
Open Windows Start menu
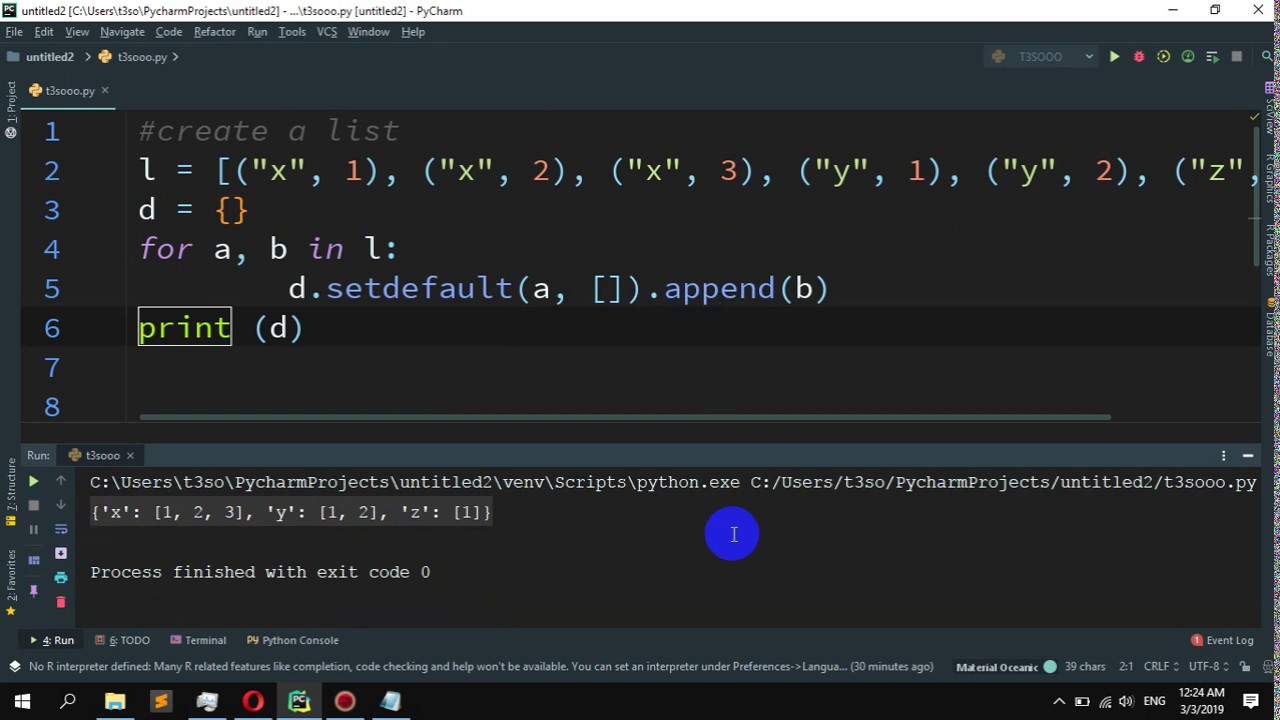point(22,701)
